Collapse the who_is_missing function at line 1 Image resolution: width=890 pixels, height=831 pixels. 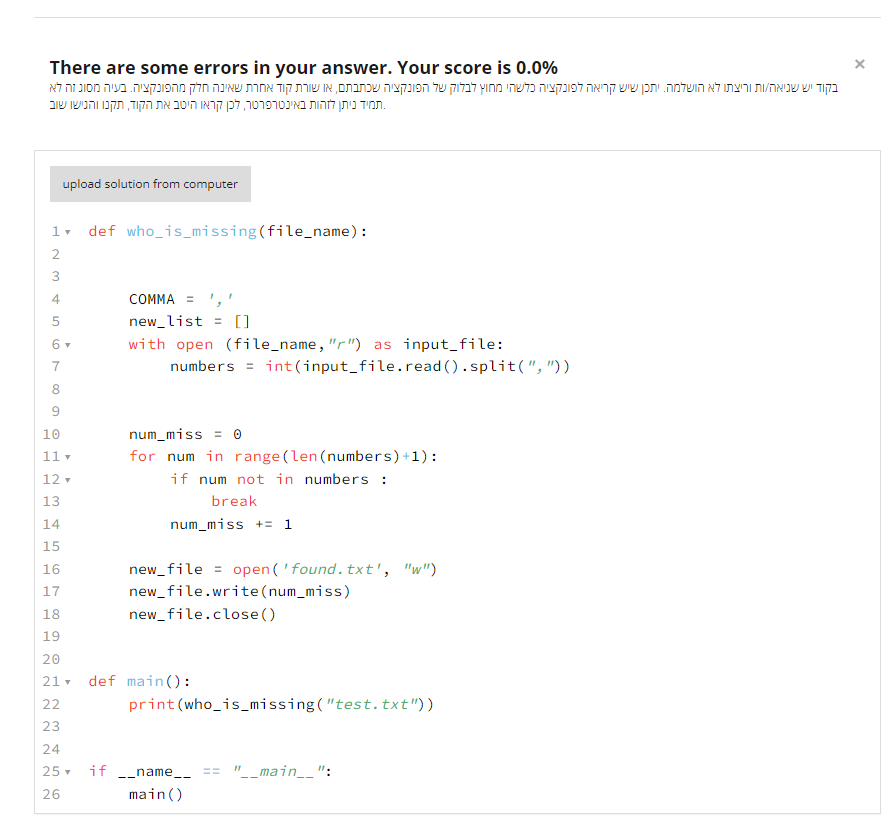pyautogui.click(x=67, y=232)
